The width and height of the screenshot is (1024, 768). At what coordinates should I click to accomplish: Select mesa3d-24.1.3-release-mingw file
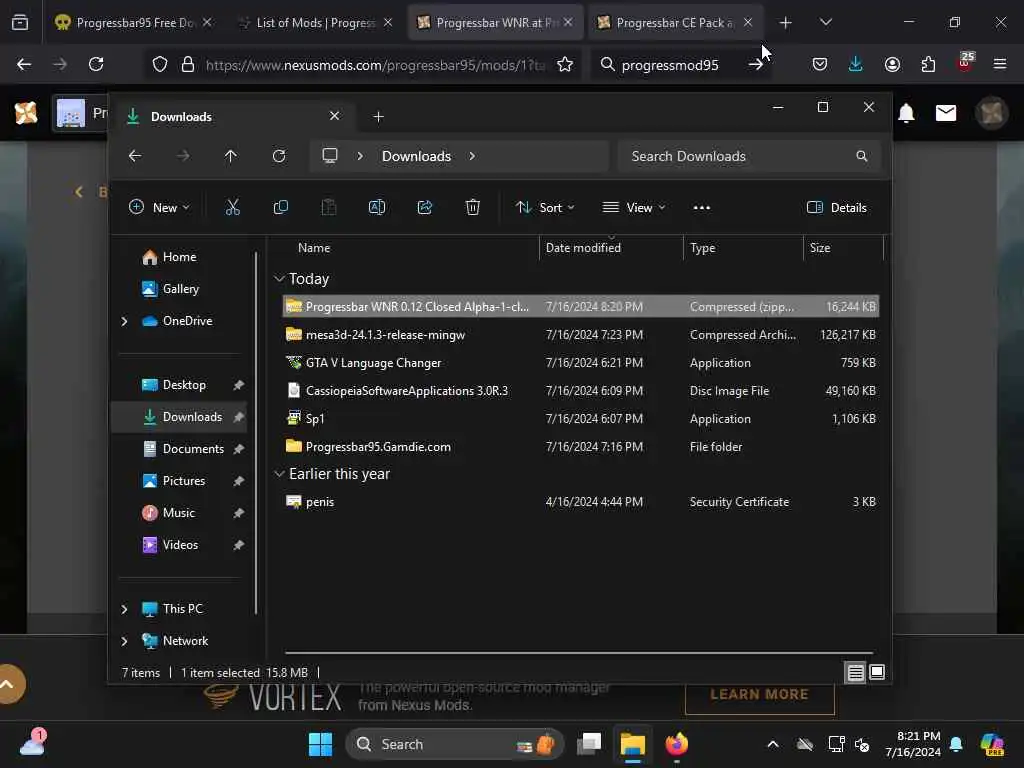(x=581, y=334)
